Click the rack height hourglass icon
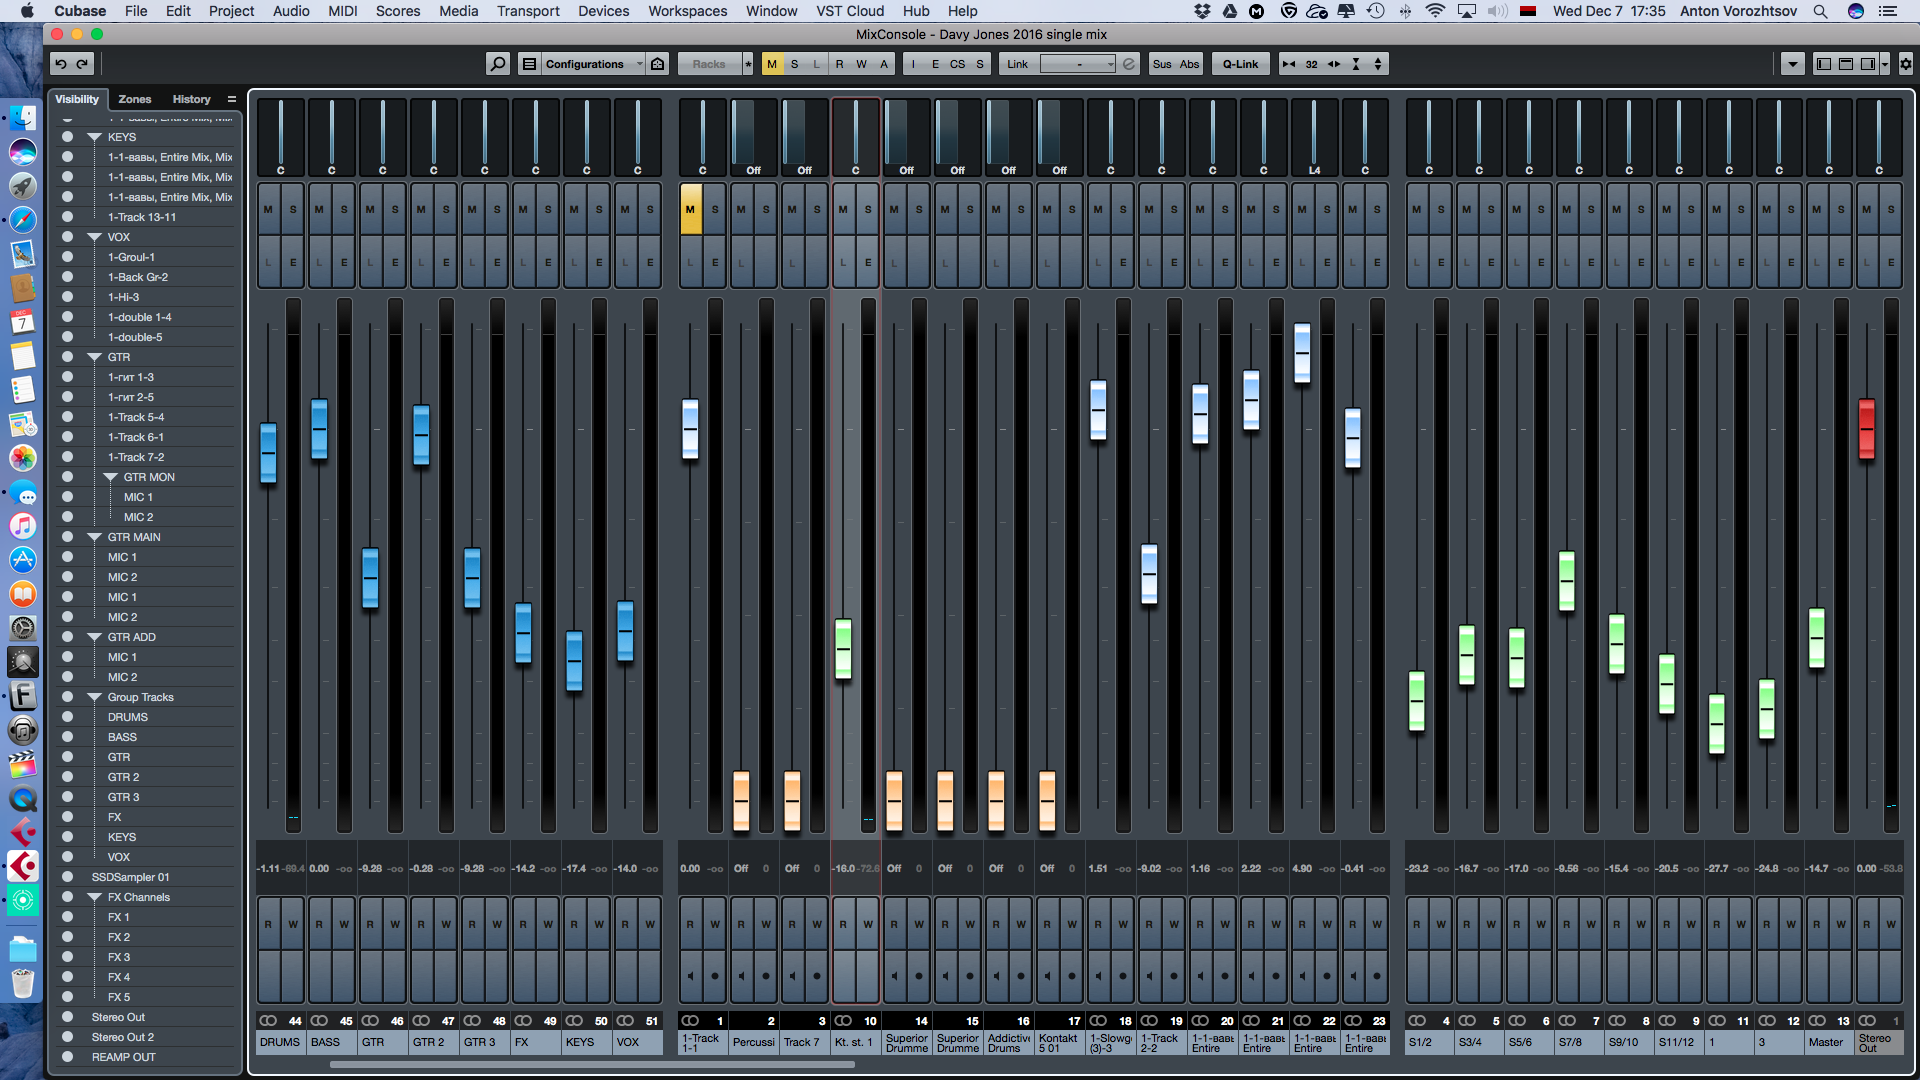This screenshot has width=1920, height=1080. pos(1356,64)
